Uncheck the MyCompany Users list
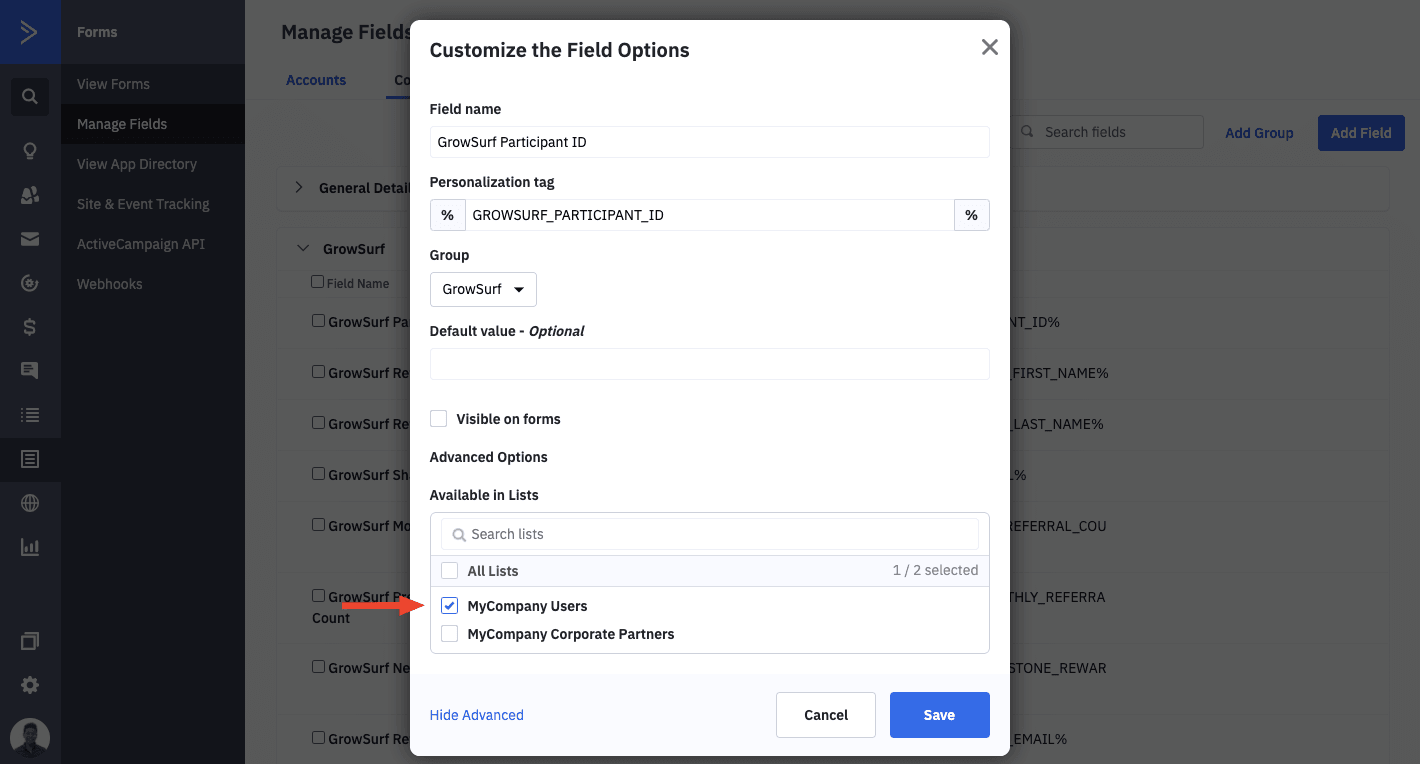Image resolution: width=1420 pixels, height=764 pixels. [x=449, y=605]
